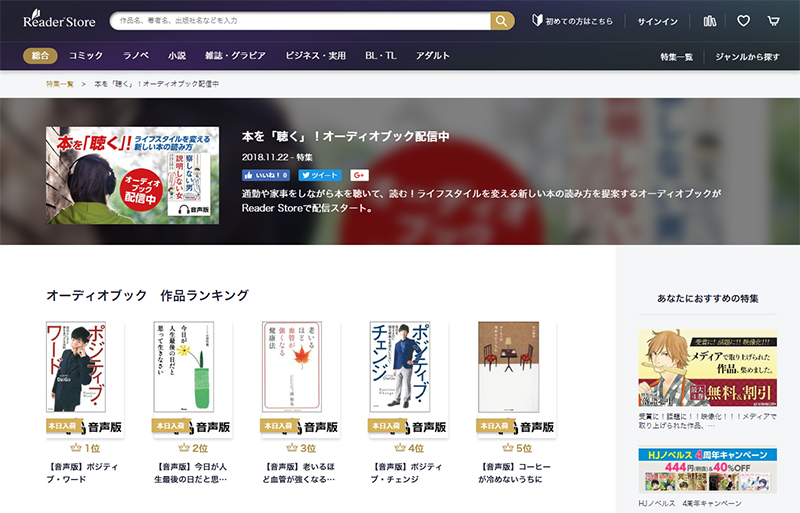This screenshot has width=800, height=513.
Task: Open ジャンルから探す link
Action: (747, 57)
